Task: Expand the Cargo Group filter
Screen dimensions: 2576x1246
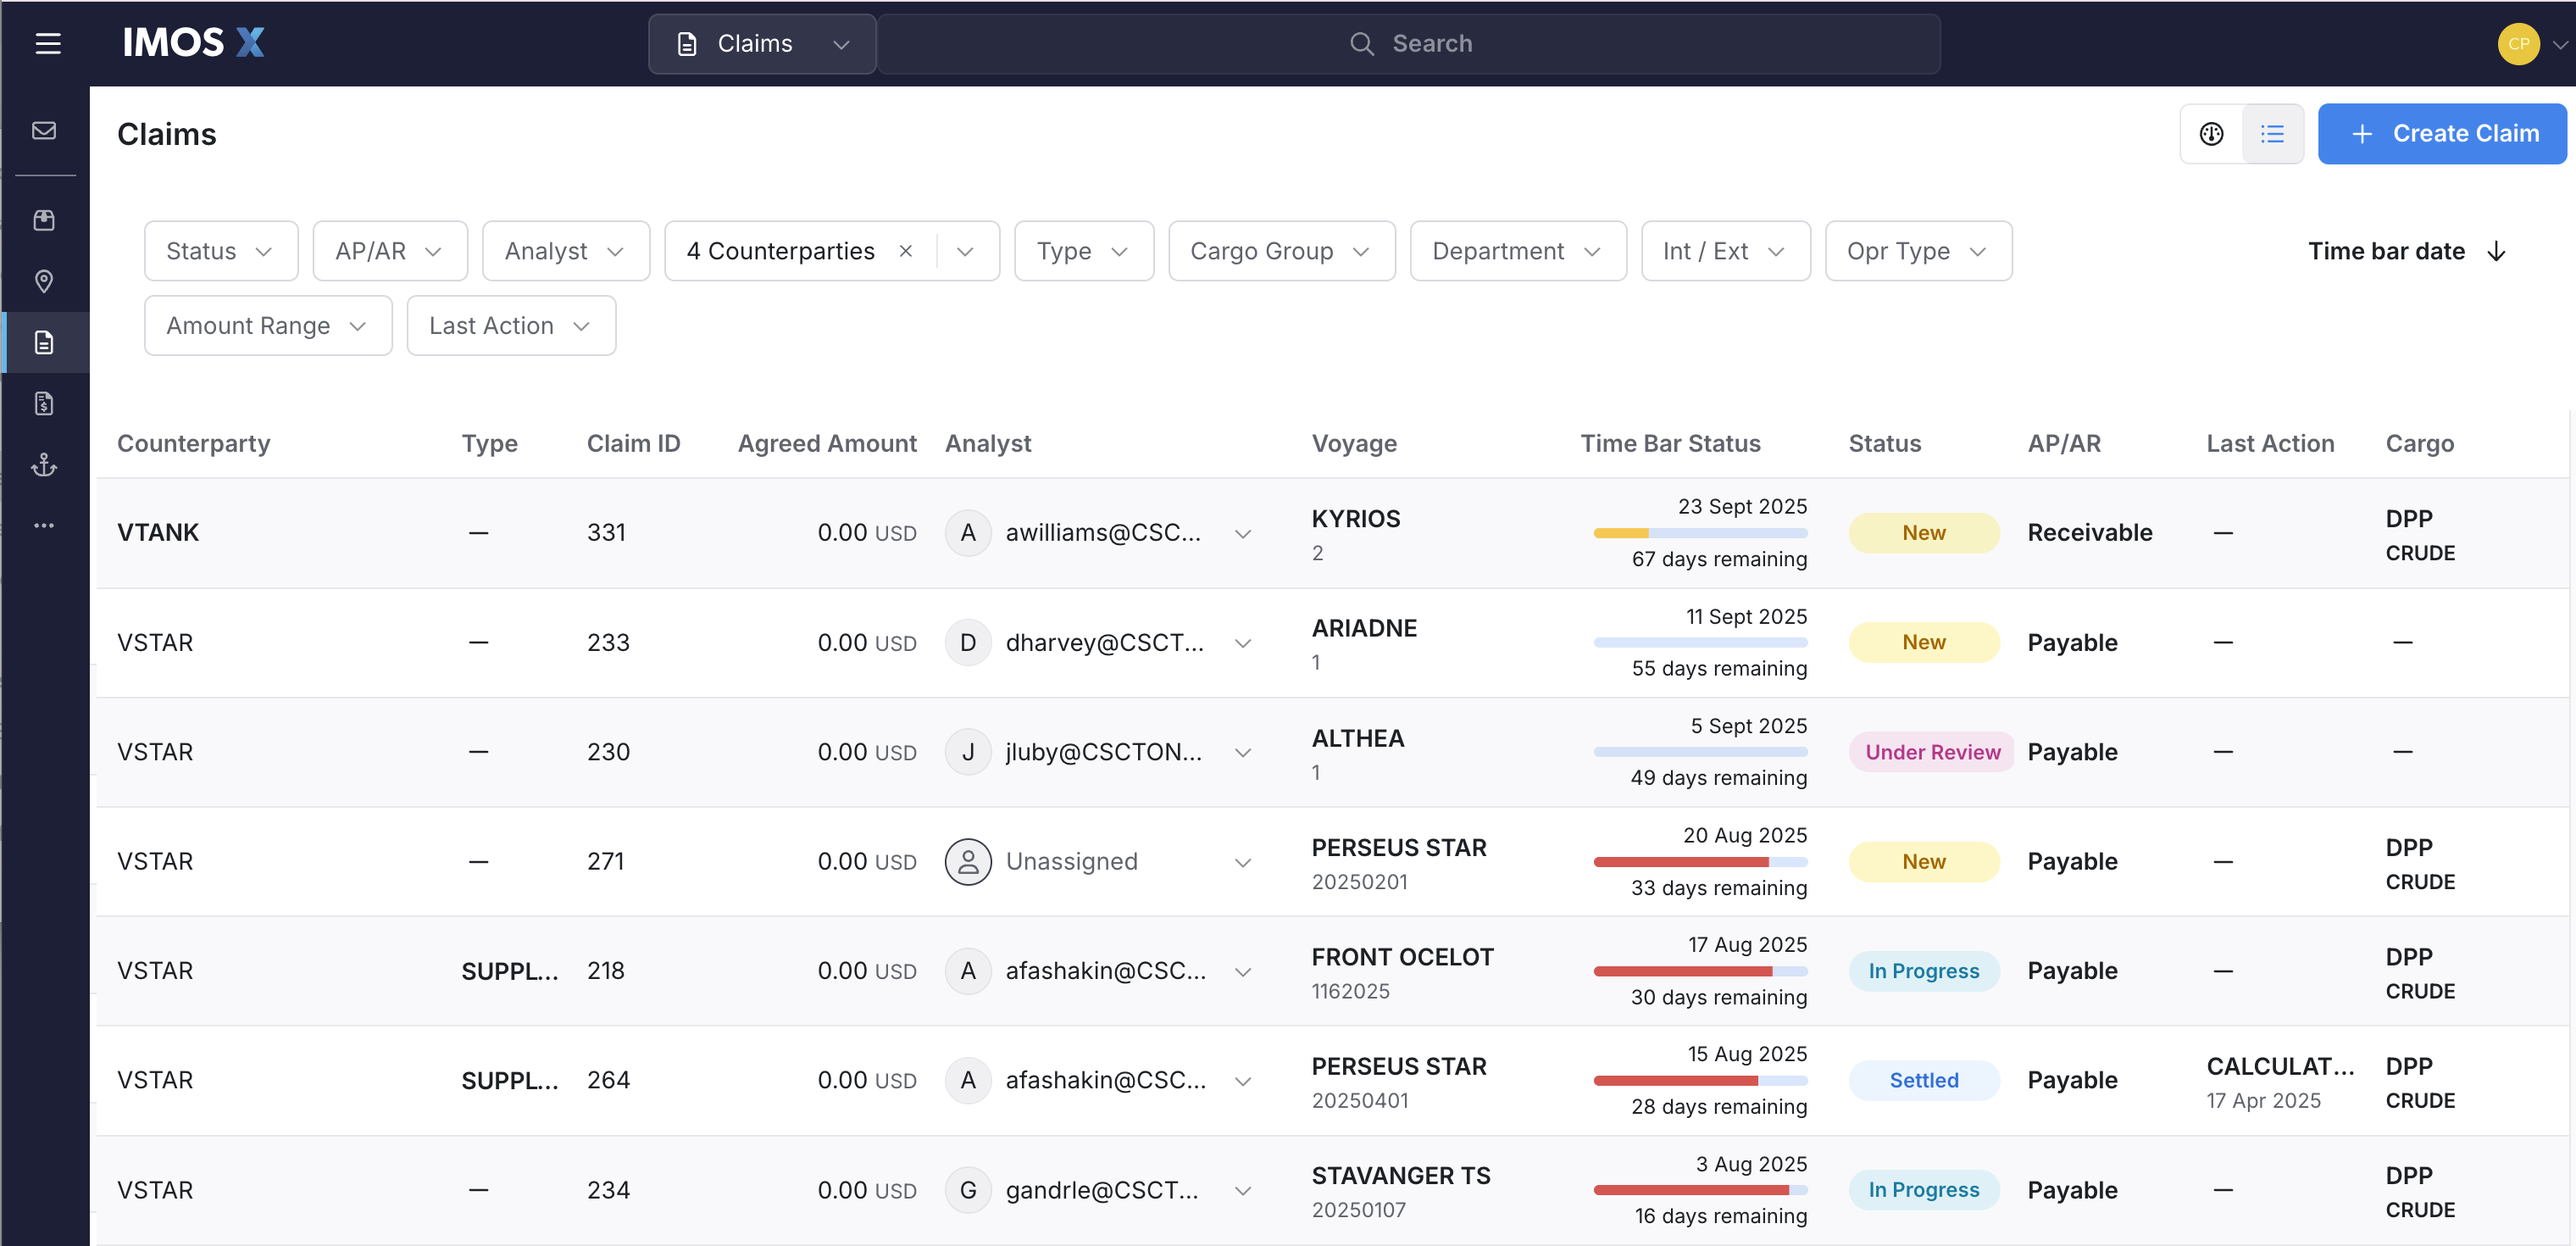Action: pyautogui.click(x=1281, y=251)
